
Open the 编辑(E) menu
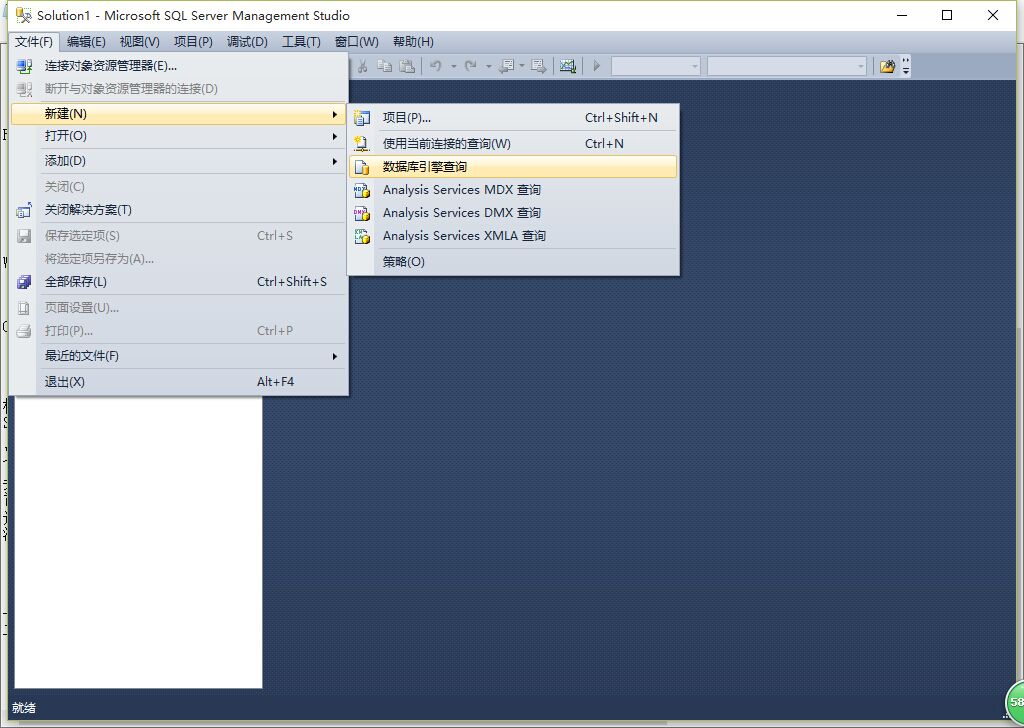pyautogui.click(x=86, y=42)
